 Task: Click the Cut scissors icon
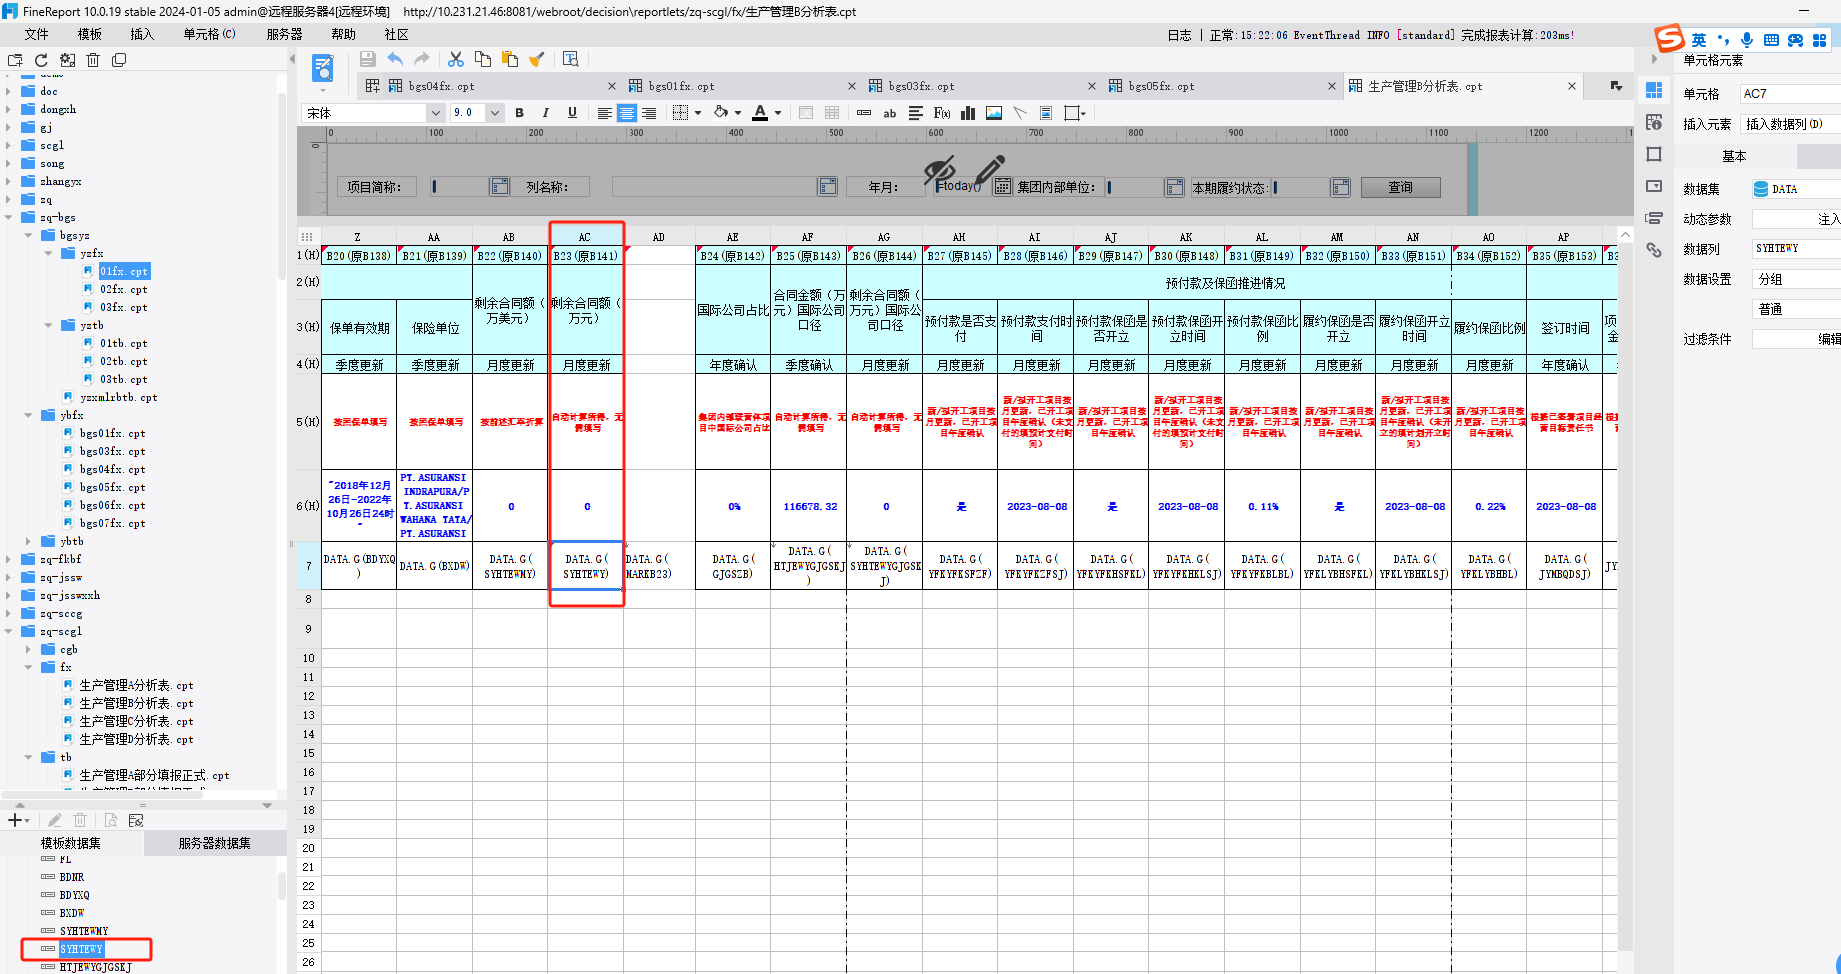tap(456, 60)
